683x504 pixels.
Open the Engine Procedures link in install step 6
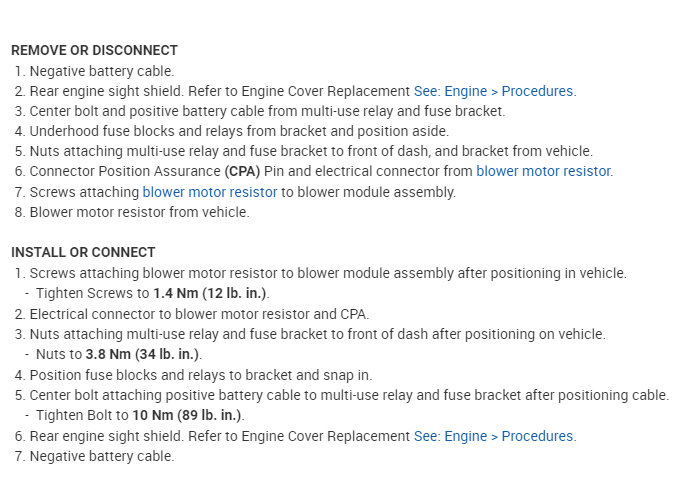494,436
